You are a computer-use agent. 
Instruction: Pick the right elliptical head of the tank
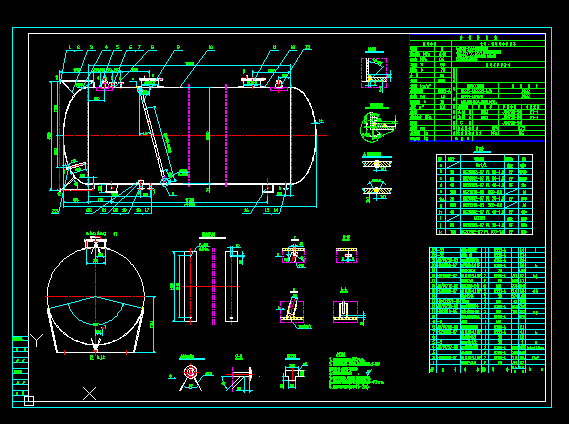point(303,135)
